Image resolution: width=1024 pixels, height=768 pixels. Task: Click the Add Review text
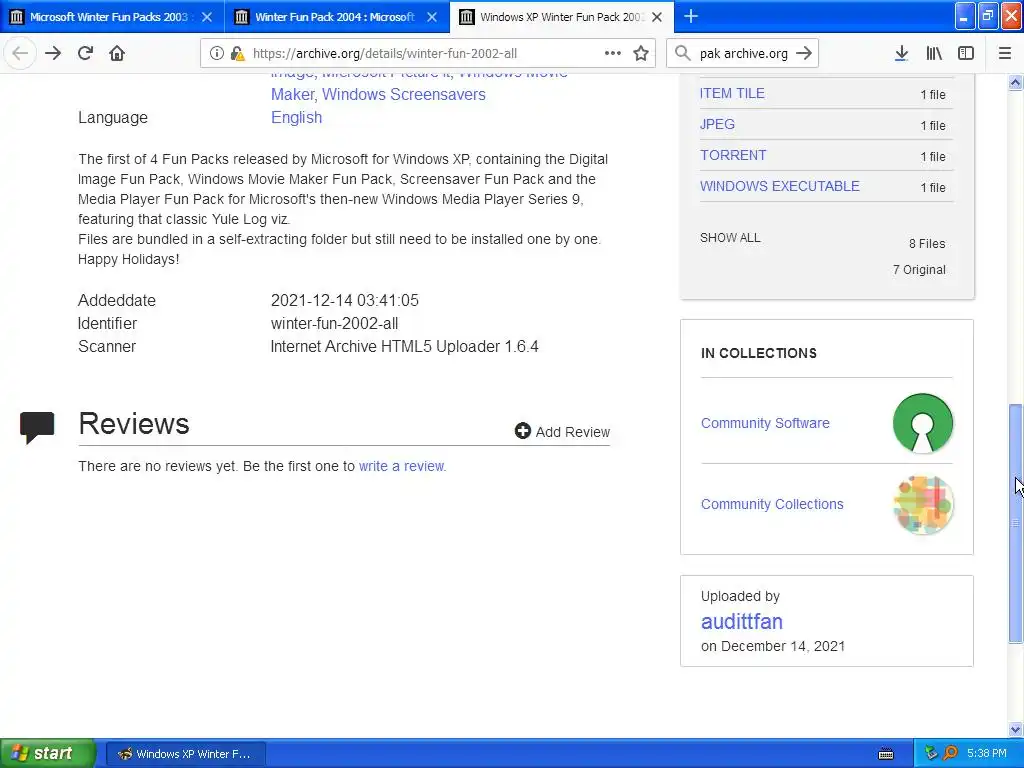[x=573, y=432]
